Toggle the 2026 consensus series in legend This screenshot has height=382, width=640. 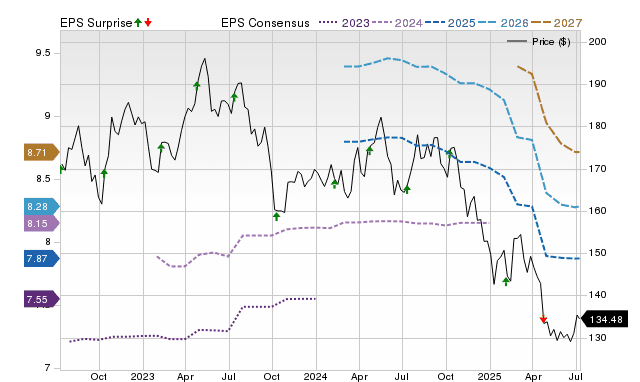(x=503, y=23)
